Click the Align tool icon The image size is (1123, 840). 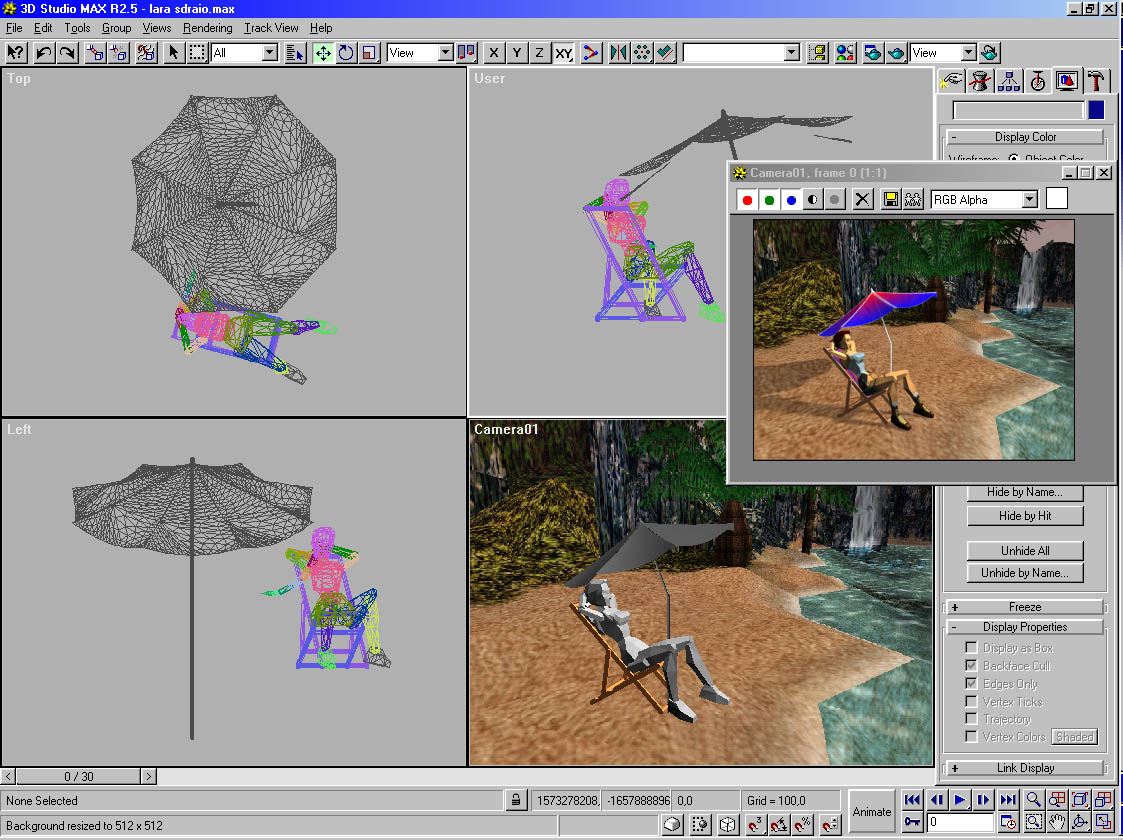[x=666, y=53]
